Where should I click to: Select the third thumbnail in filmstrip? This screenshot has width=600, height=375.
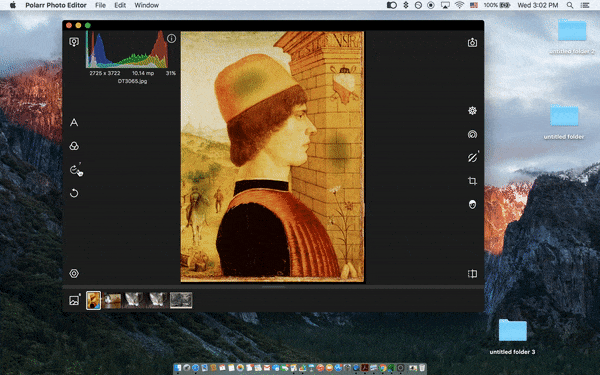click(134, 300)
